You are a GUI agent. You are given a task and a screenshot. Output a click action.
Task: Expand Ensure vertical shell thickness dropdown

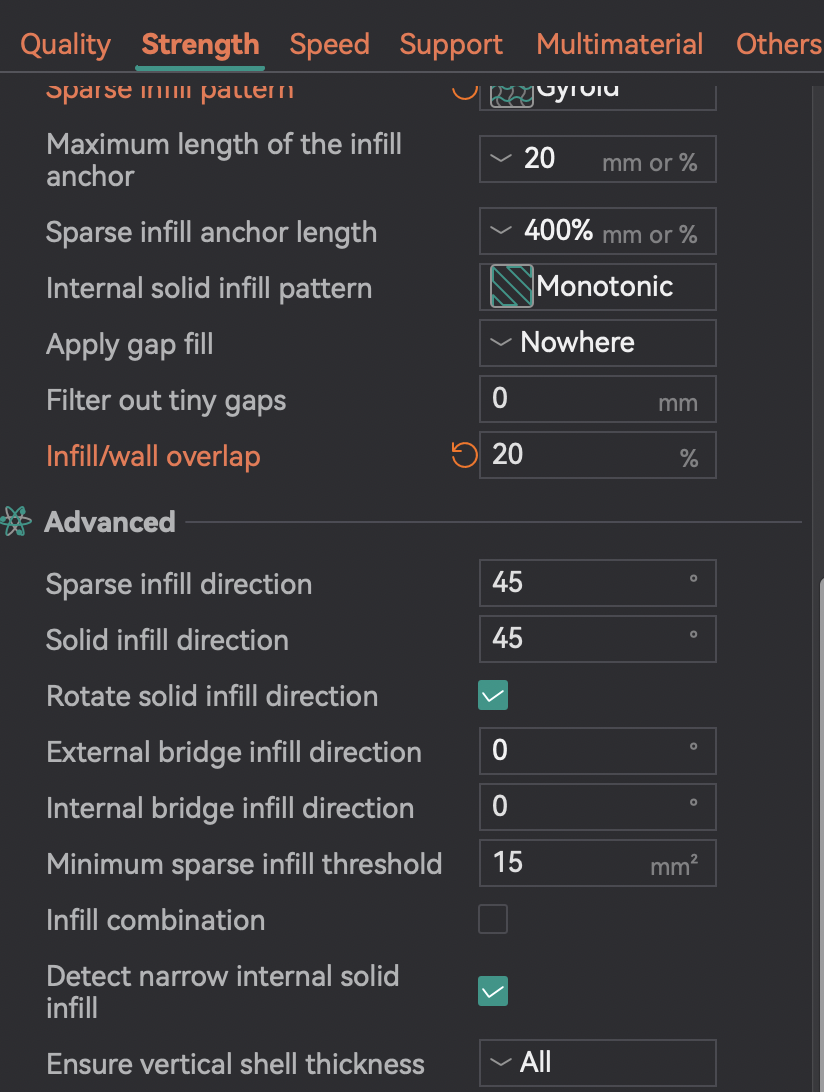(598, 1063)
